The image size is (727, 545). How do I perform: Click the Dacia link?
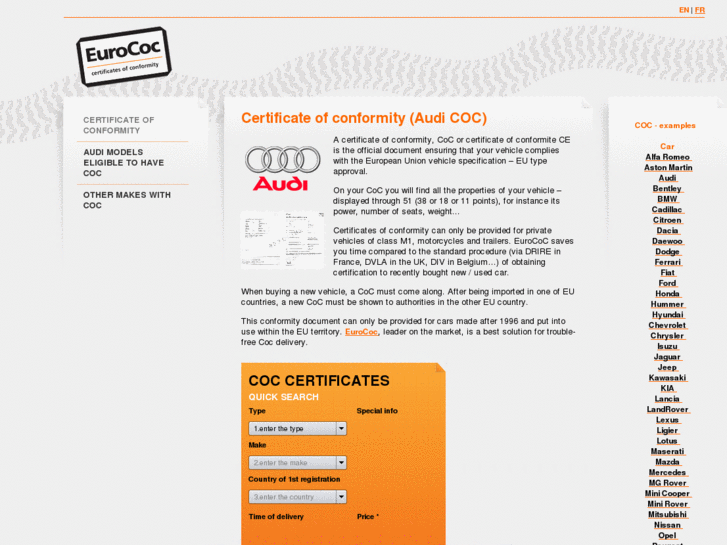pos(668,231)
